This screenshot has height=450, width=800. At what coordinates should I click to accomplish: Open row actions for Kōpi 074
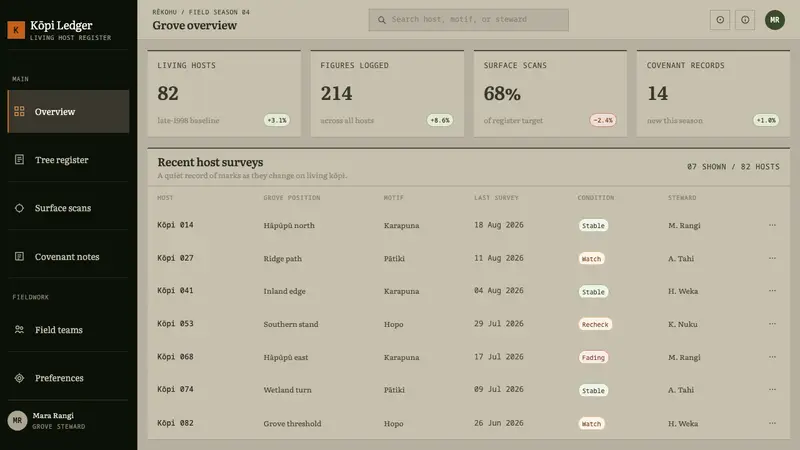[772, 390]
